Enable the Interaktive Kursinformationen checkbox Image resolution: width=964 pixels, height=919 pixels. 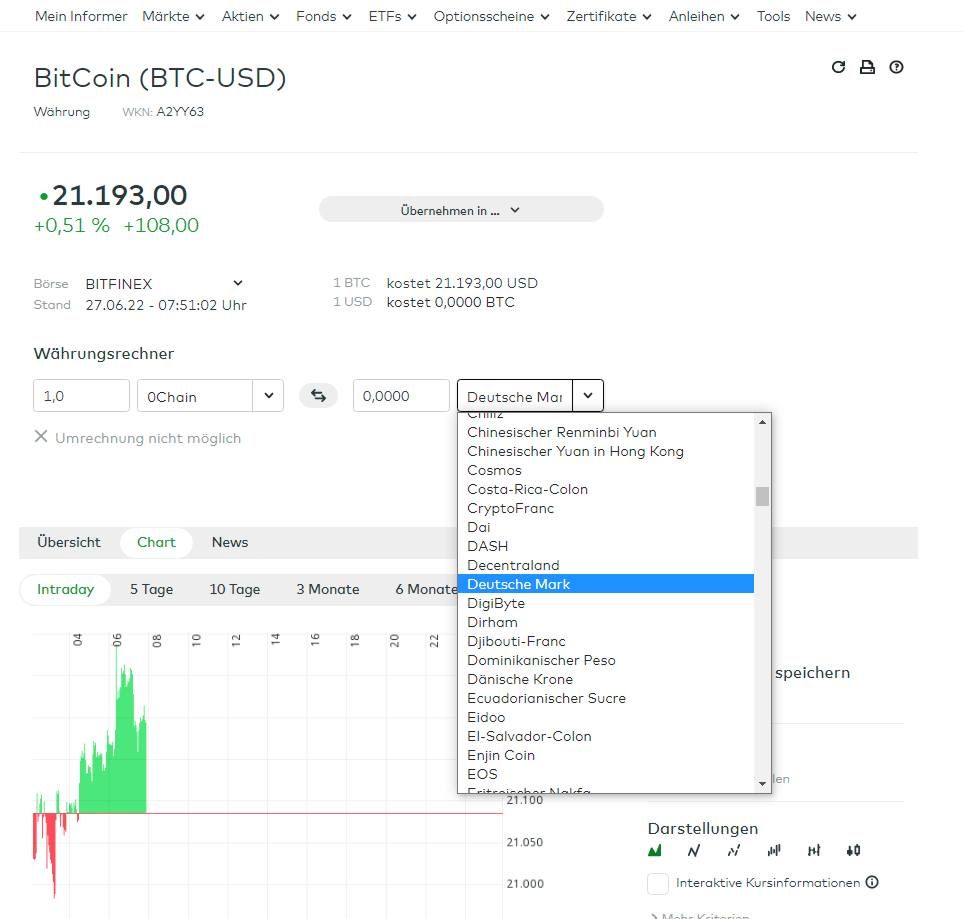(x=658, y=883)
